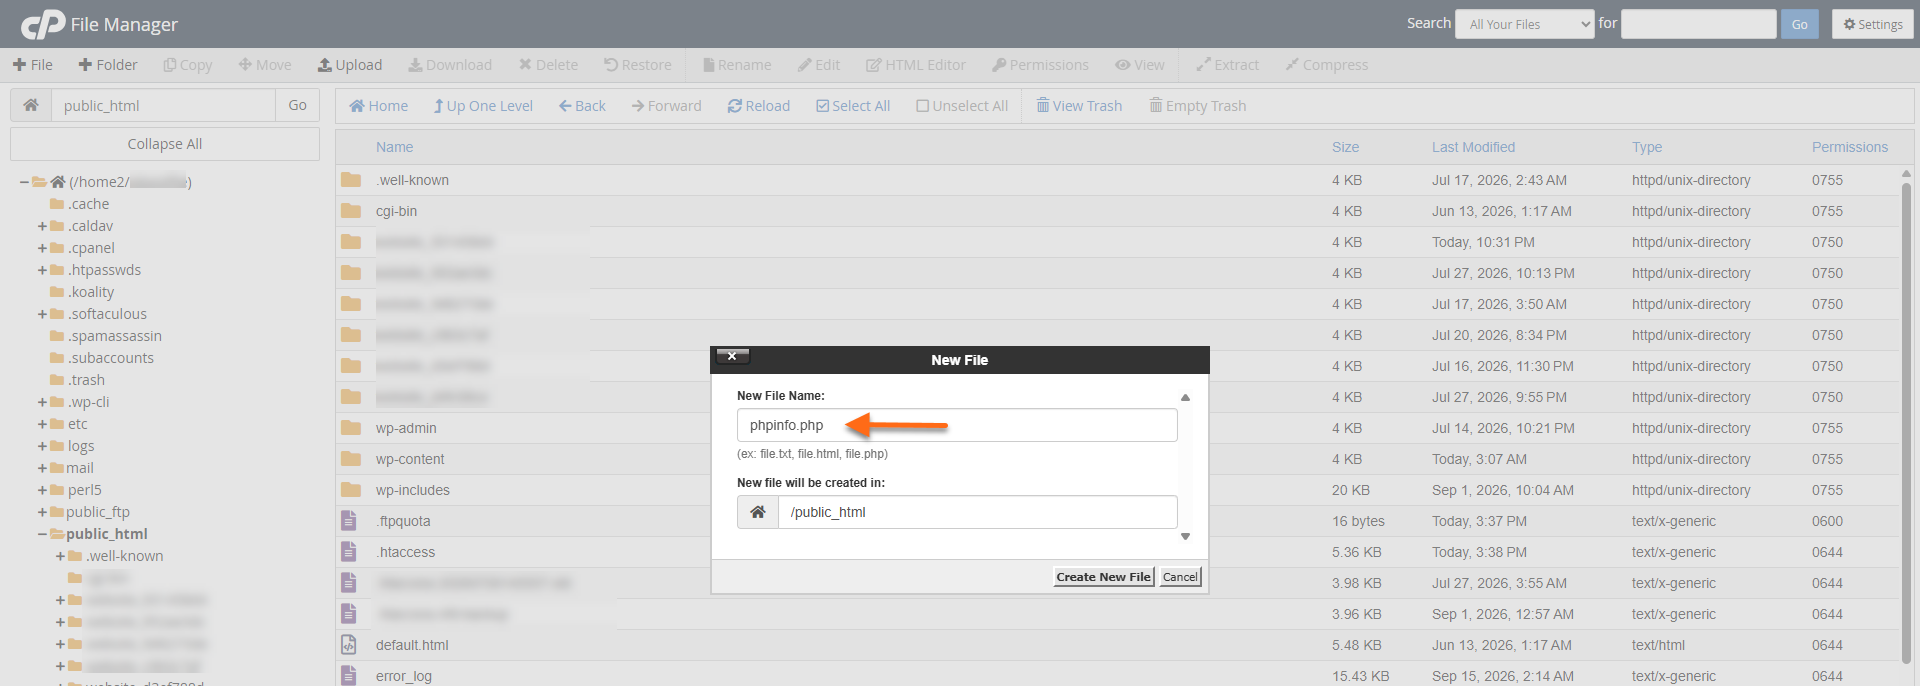Go to Home directory in navigation bar
Image resolution: width=1920 pixels, height=686 pixels.
click(x=379, y=106)
